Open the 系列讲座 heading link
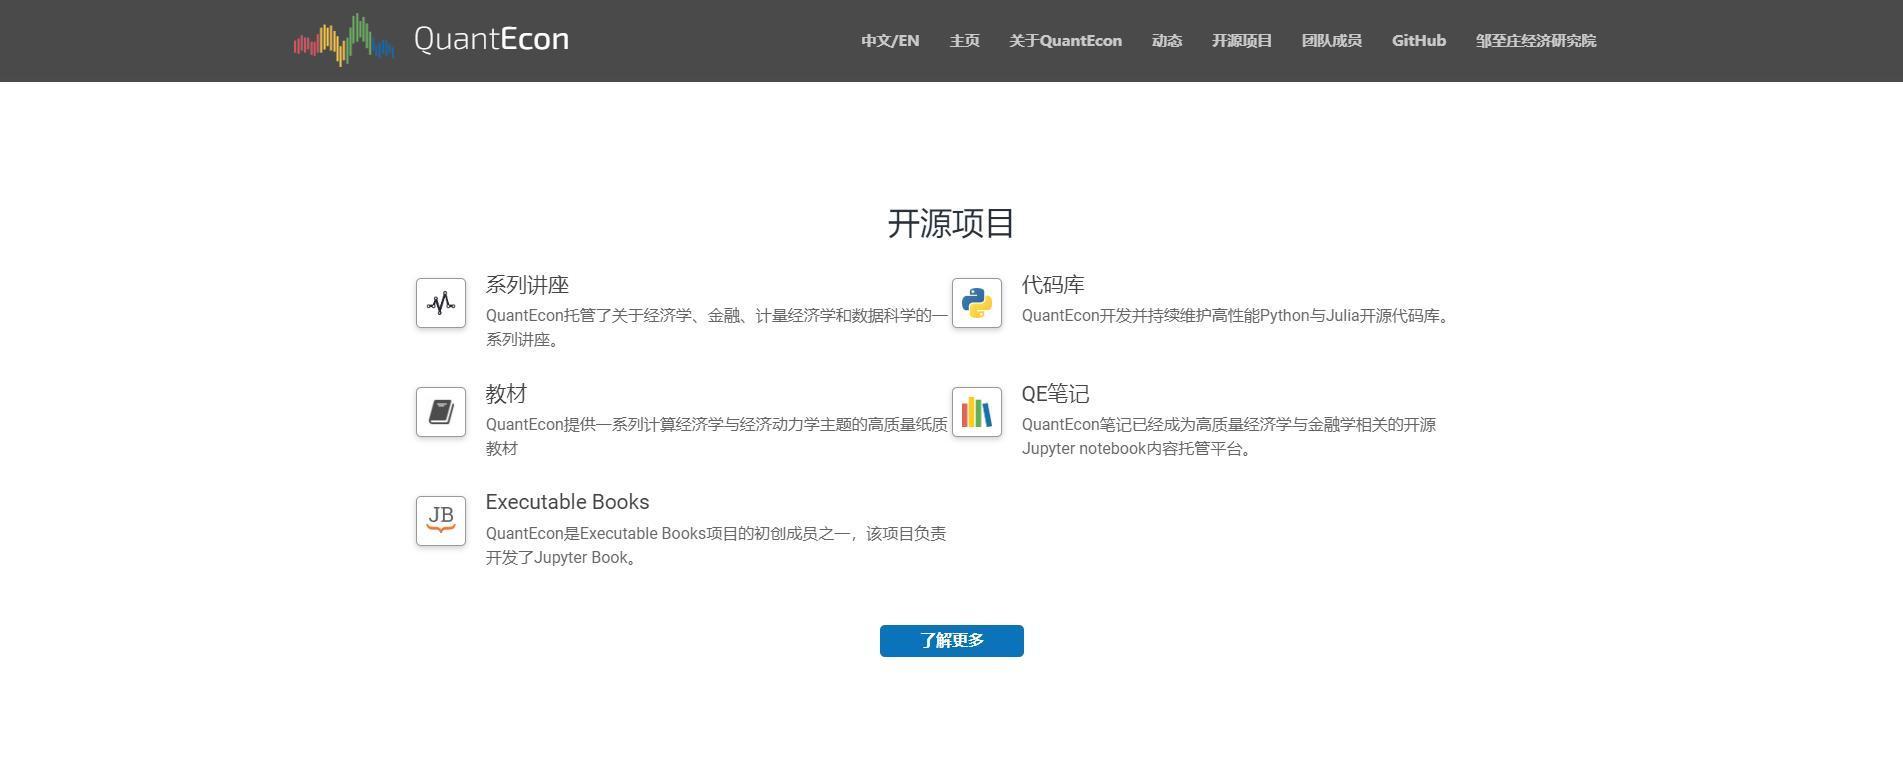Viewport: 1903px width, 780px height. click(x=527, y=285)
